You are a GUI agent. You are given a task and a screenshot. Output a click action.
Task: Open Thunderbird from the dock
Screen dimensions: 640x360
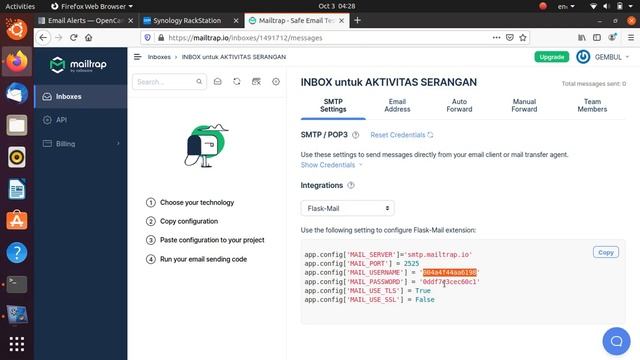point(17,93)
